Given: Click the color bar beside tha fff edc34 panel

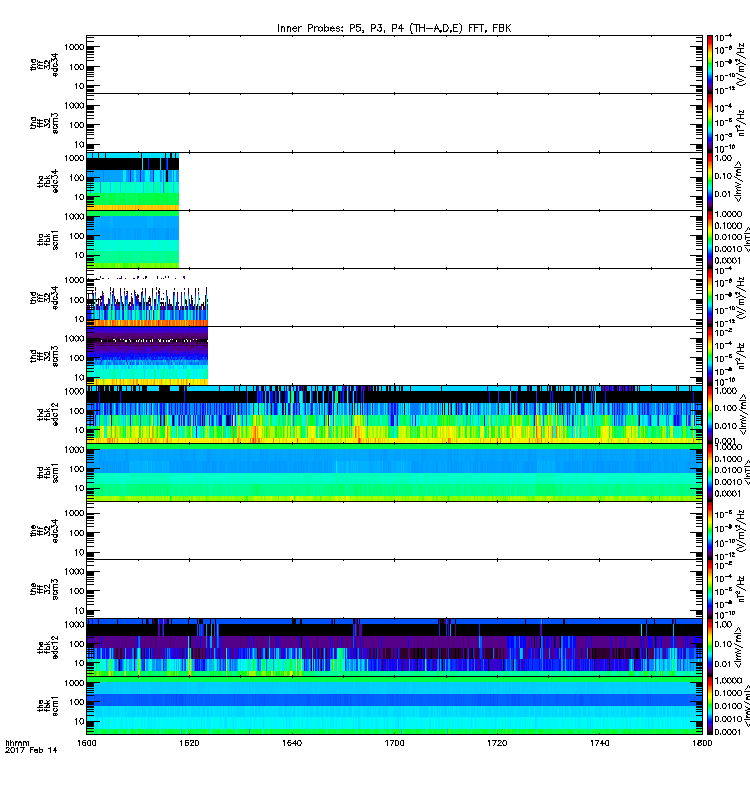Looking at the screenshot, I should point(710,64).
